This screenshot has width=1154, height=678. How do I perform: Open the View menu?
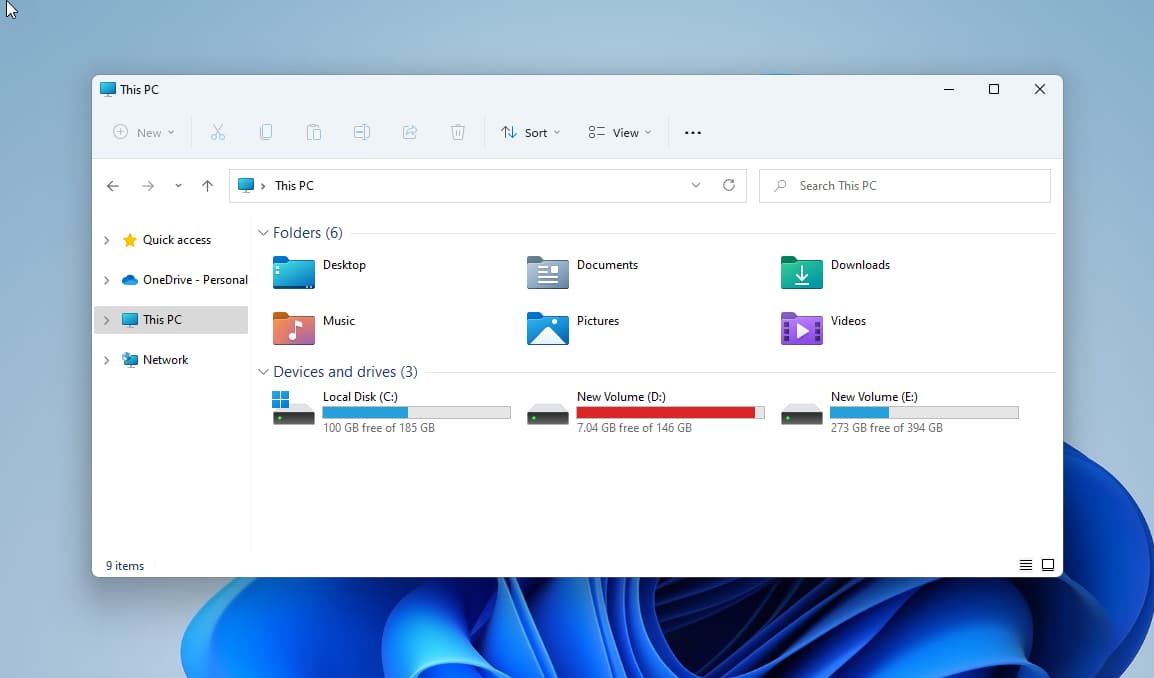click(x=619, y=131)
